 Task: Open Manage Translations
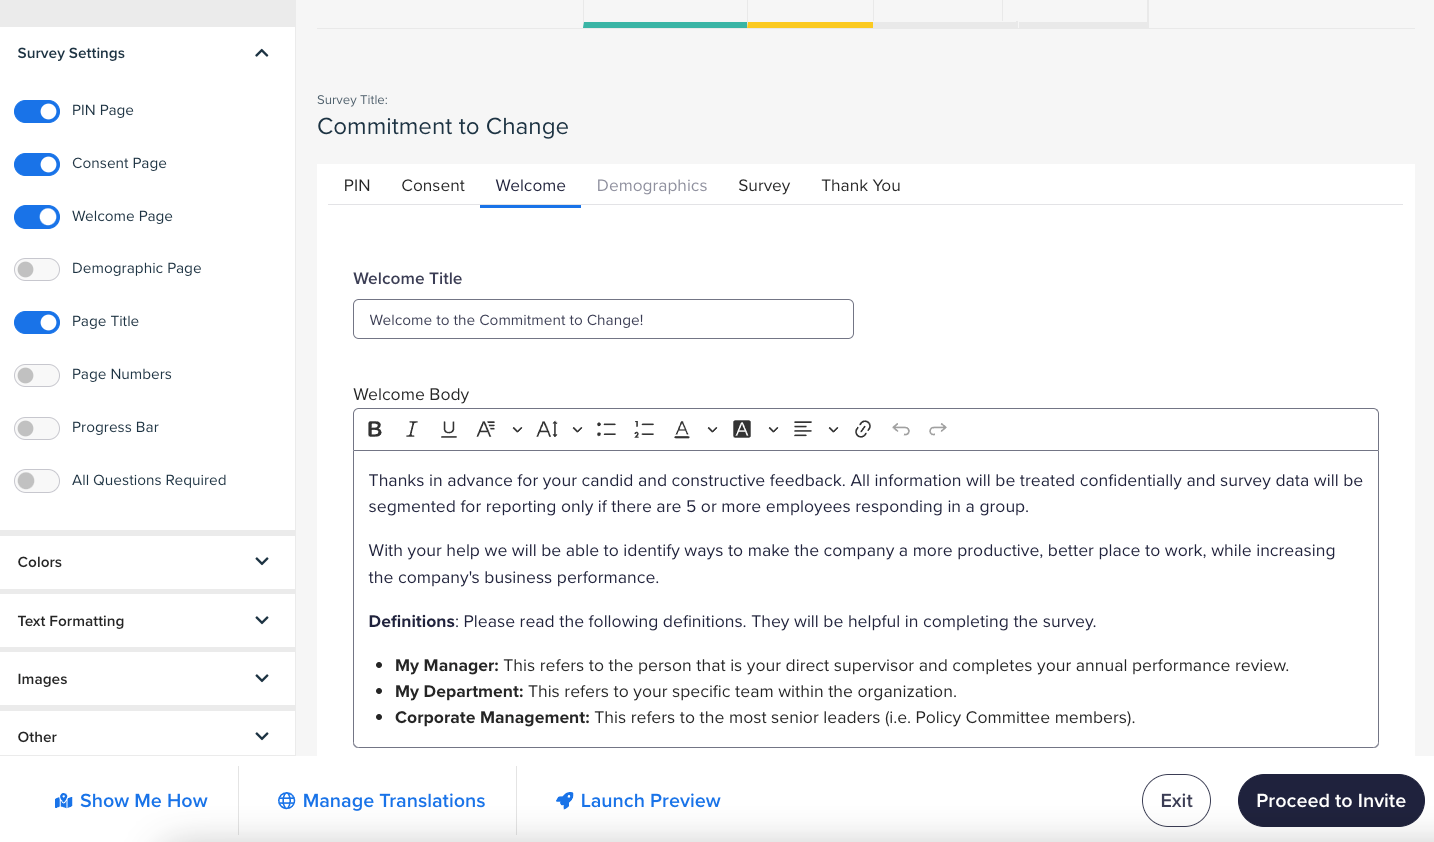click(x=381, y=801)
